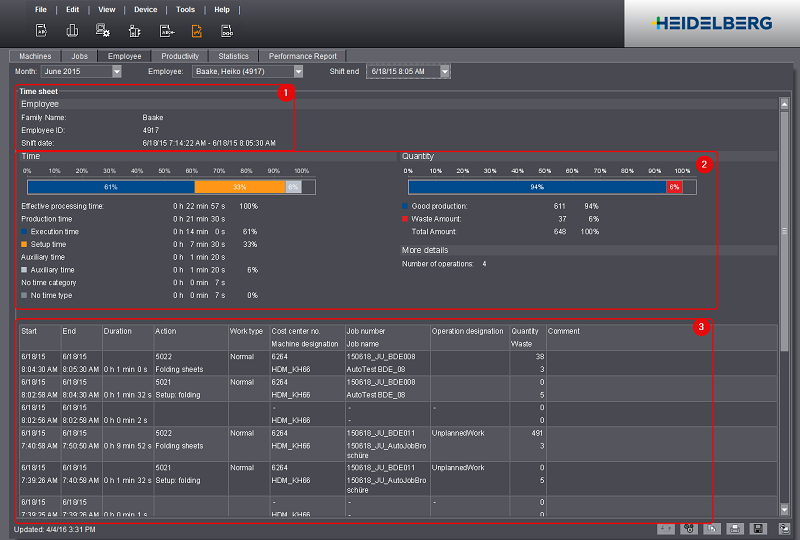Open the computer with gear toolbar icon
This screenshot has height=540, width=800.
click(103, 31)
